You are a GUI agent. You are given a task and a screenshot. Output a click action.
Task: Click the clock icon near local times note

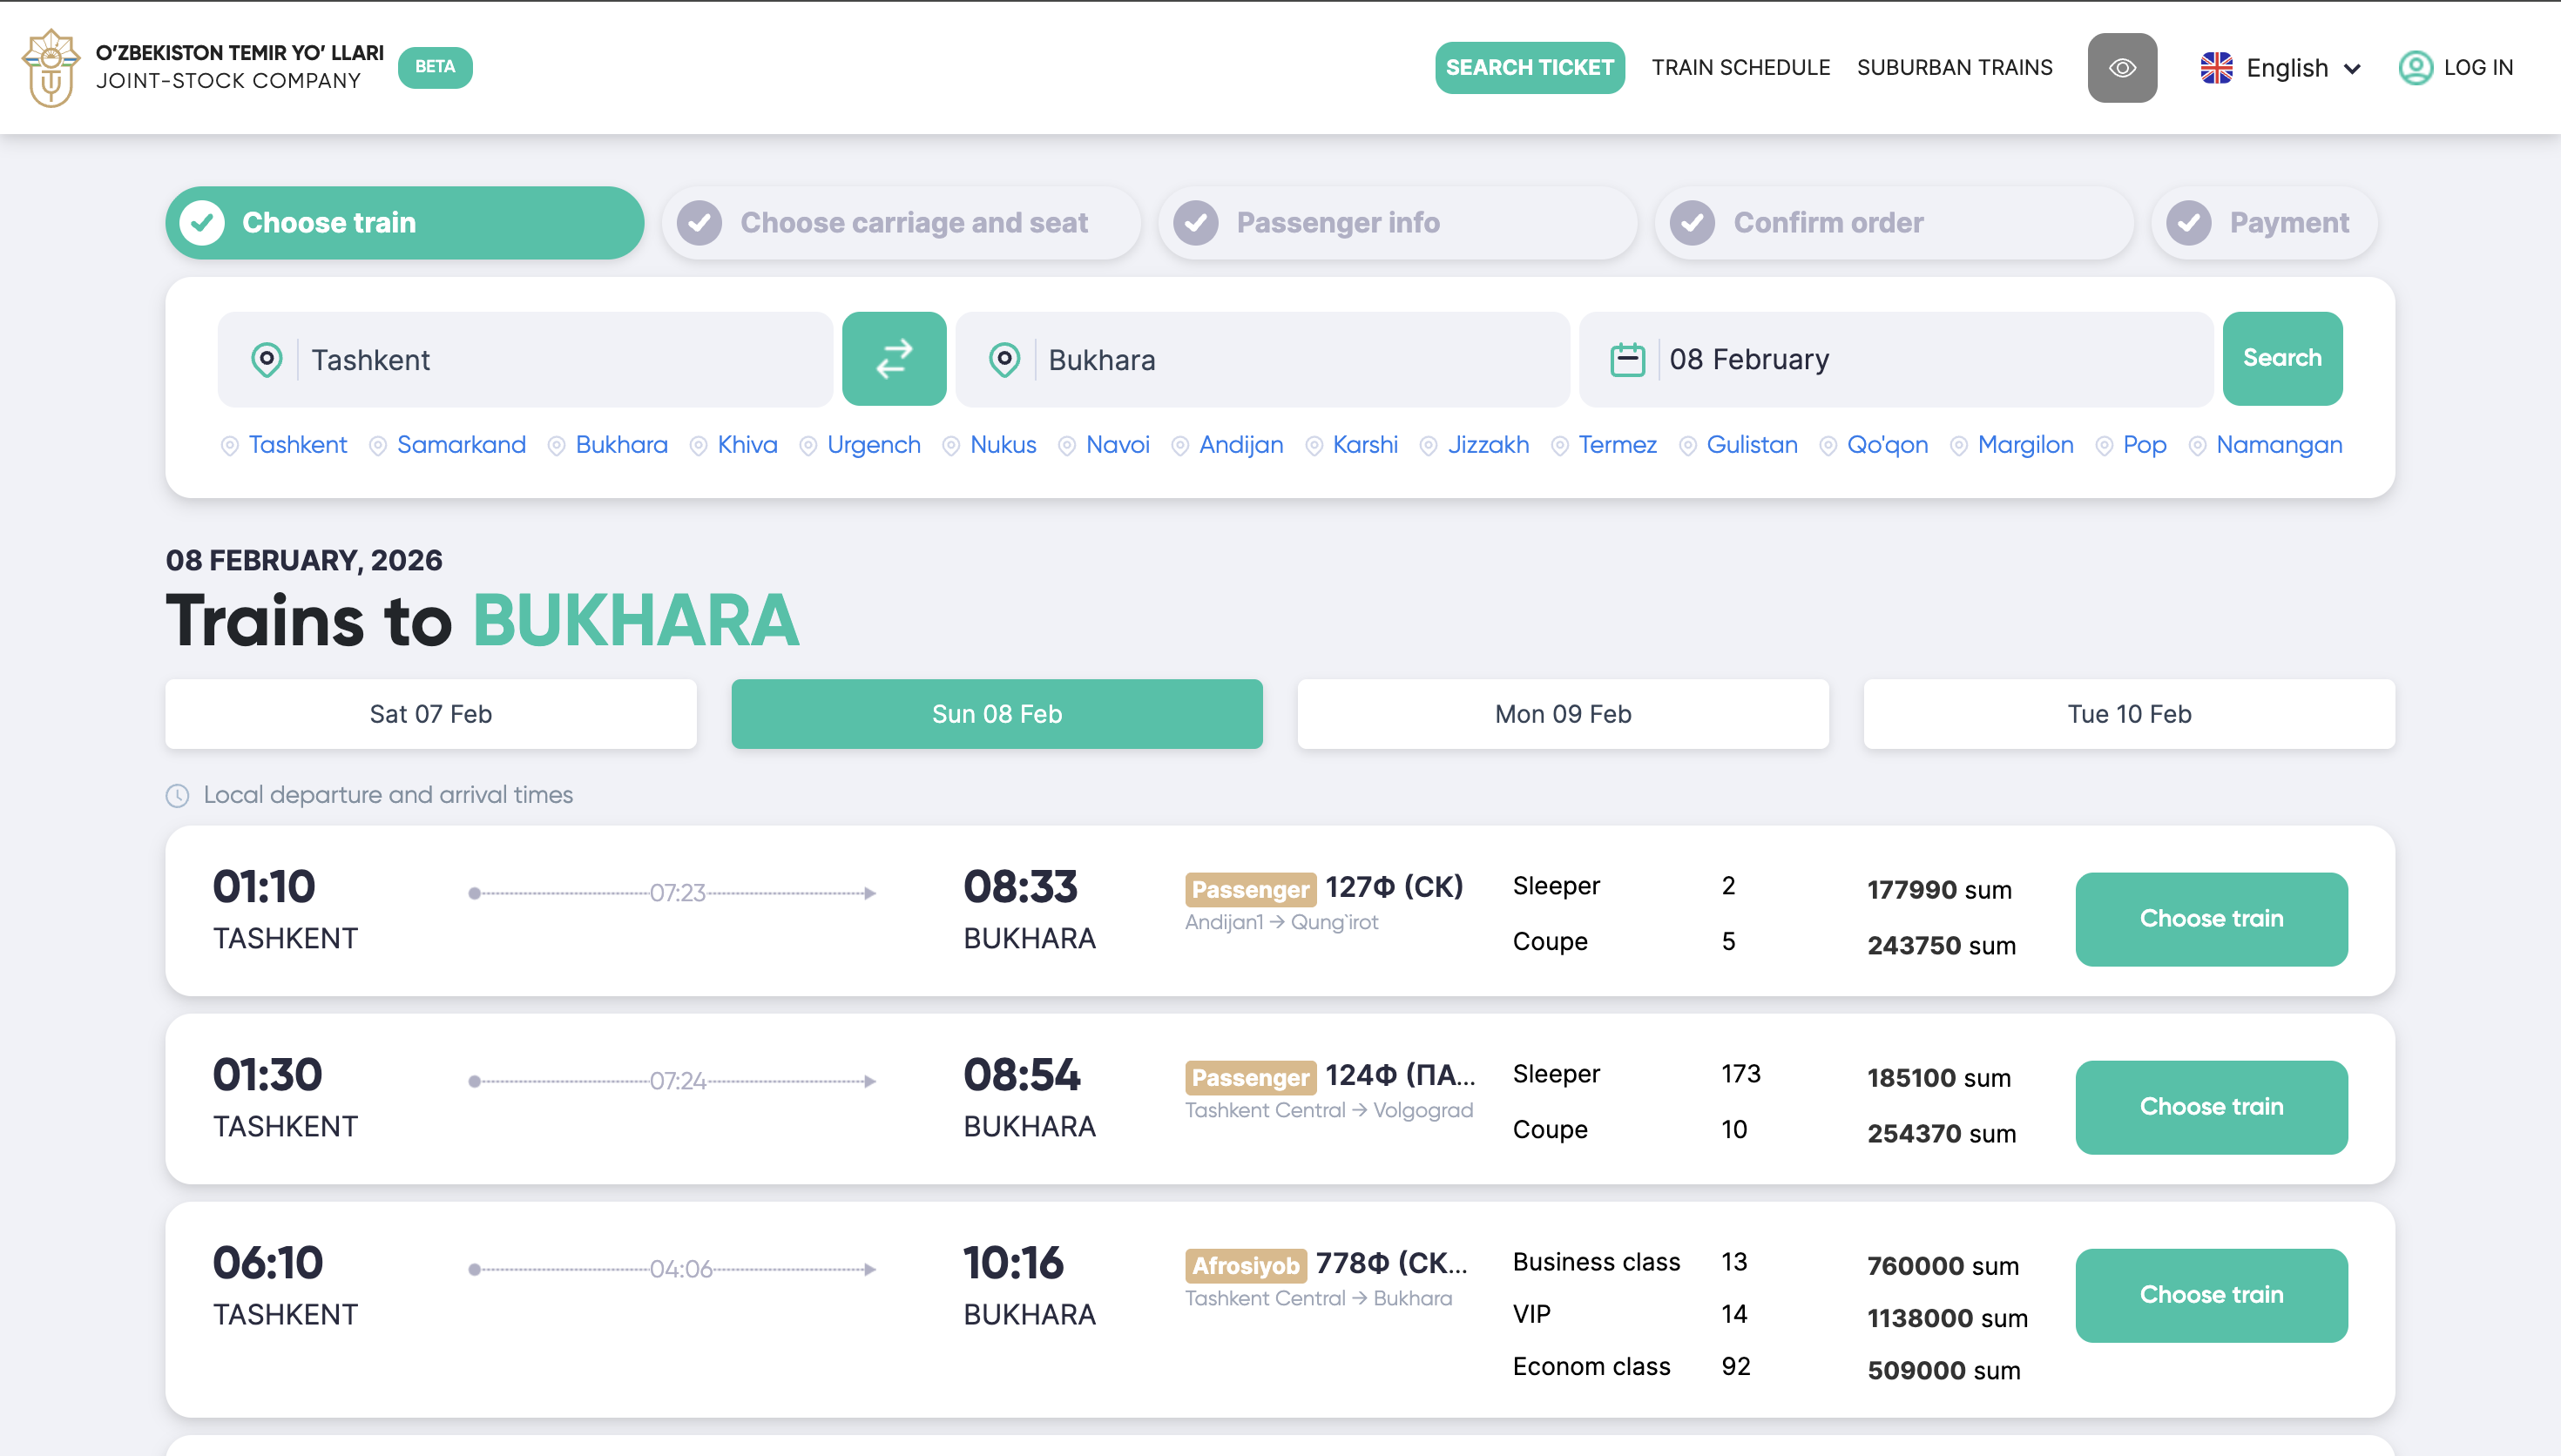178,795
